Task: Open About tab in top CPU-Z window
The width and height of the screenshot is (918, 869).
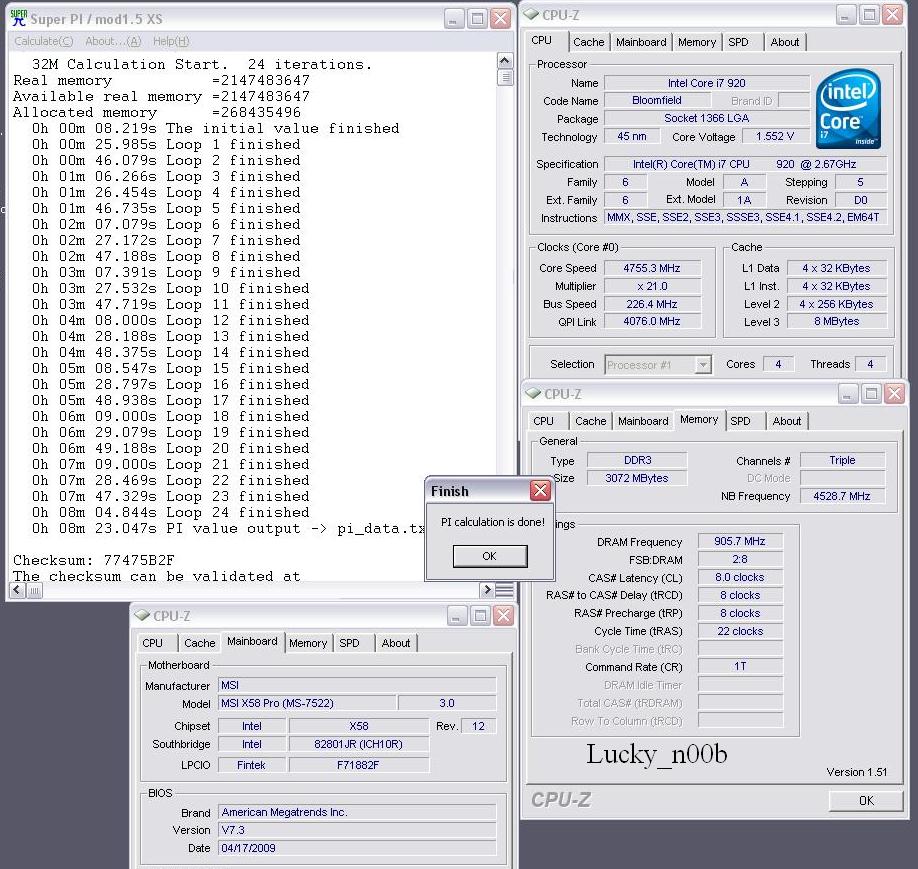Action: click(x=785, y=42)
